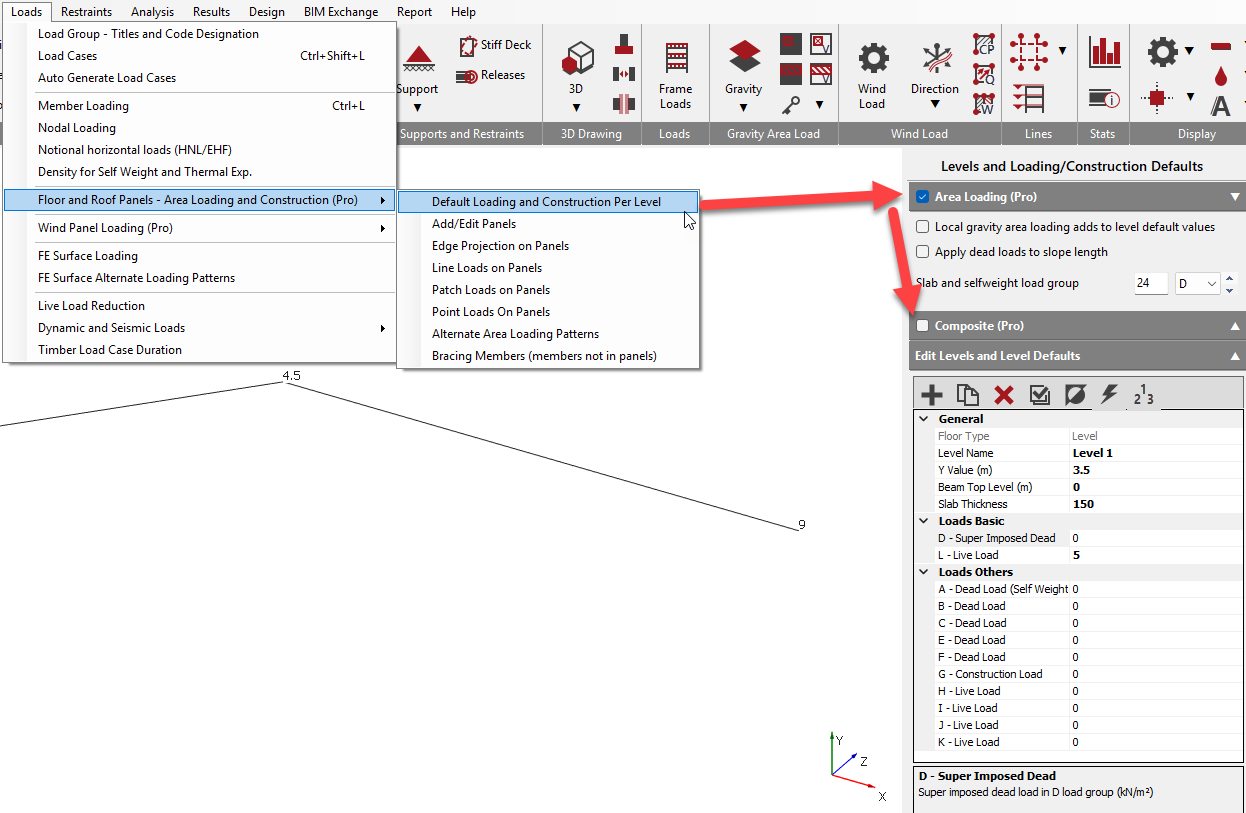
Task: Choose Timber Load Case Duration
Action: pyautogui.click(x=200, y=350)
